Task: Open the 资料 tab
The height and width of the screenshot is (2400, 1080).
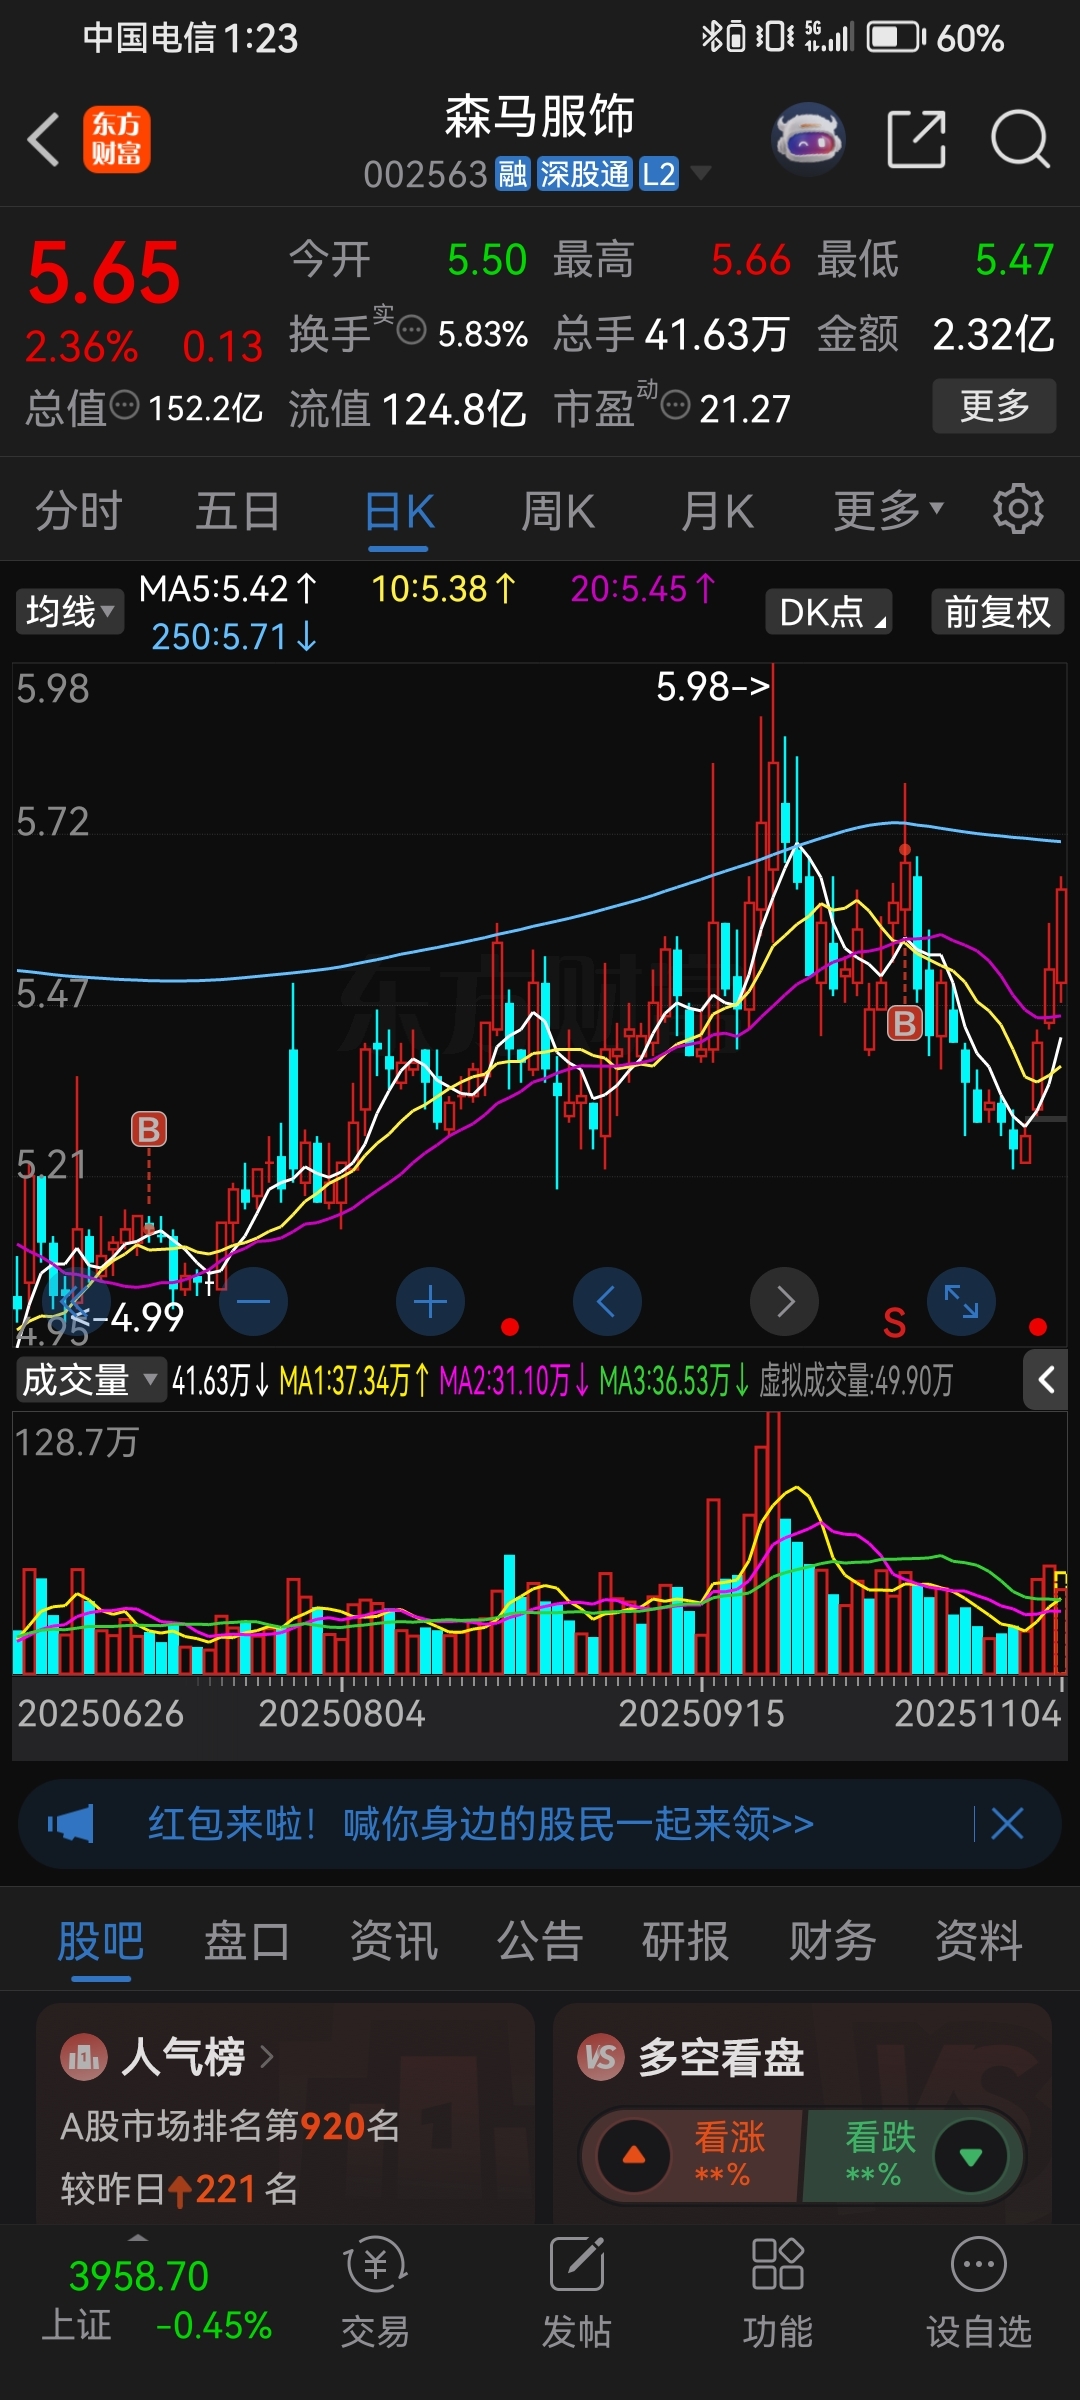Action: pyautogui.click(x=979, y=1942)
